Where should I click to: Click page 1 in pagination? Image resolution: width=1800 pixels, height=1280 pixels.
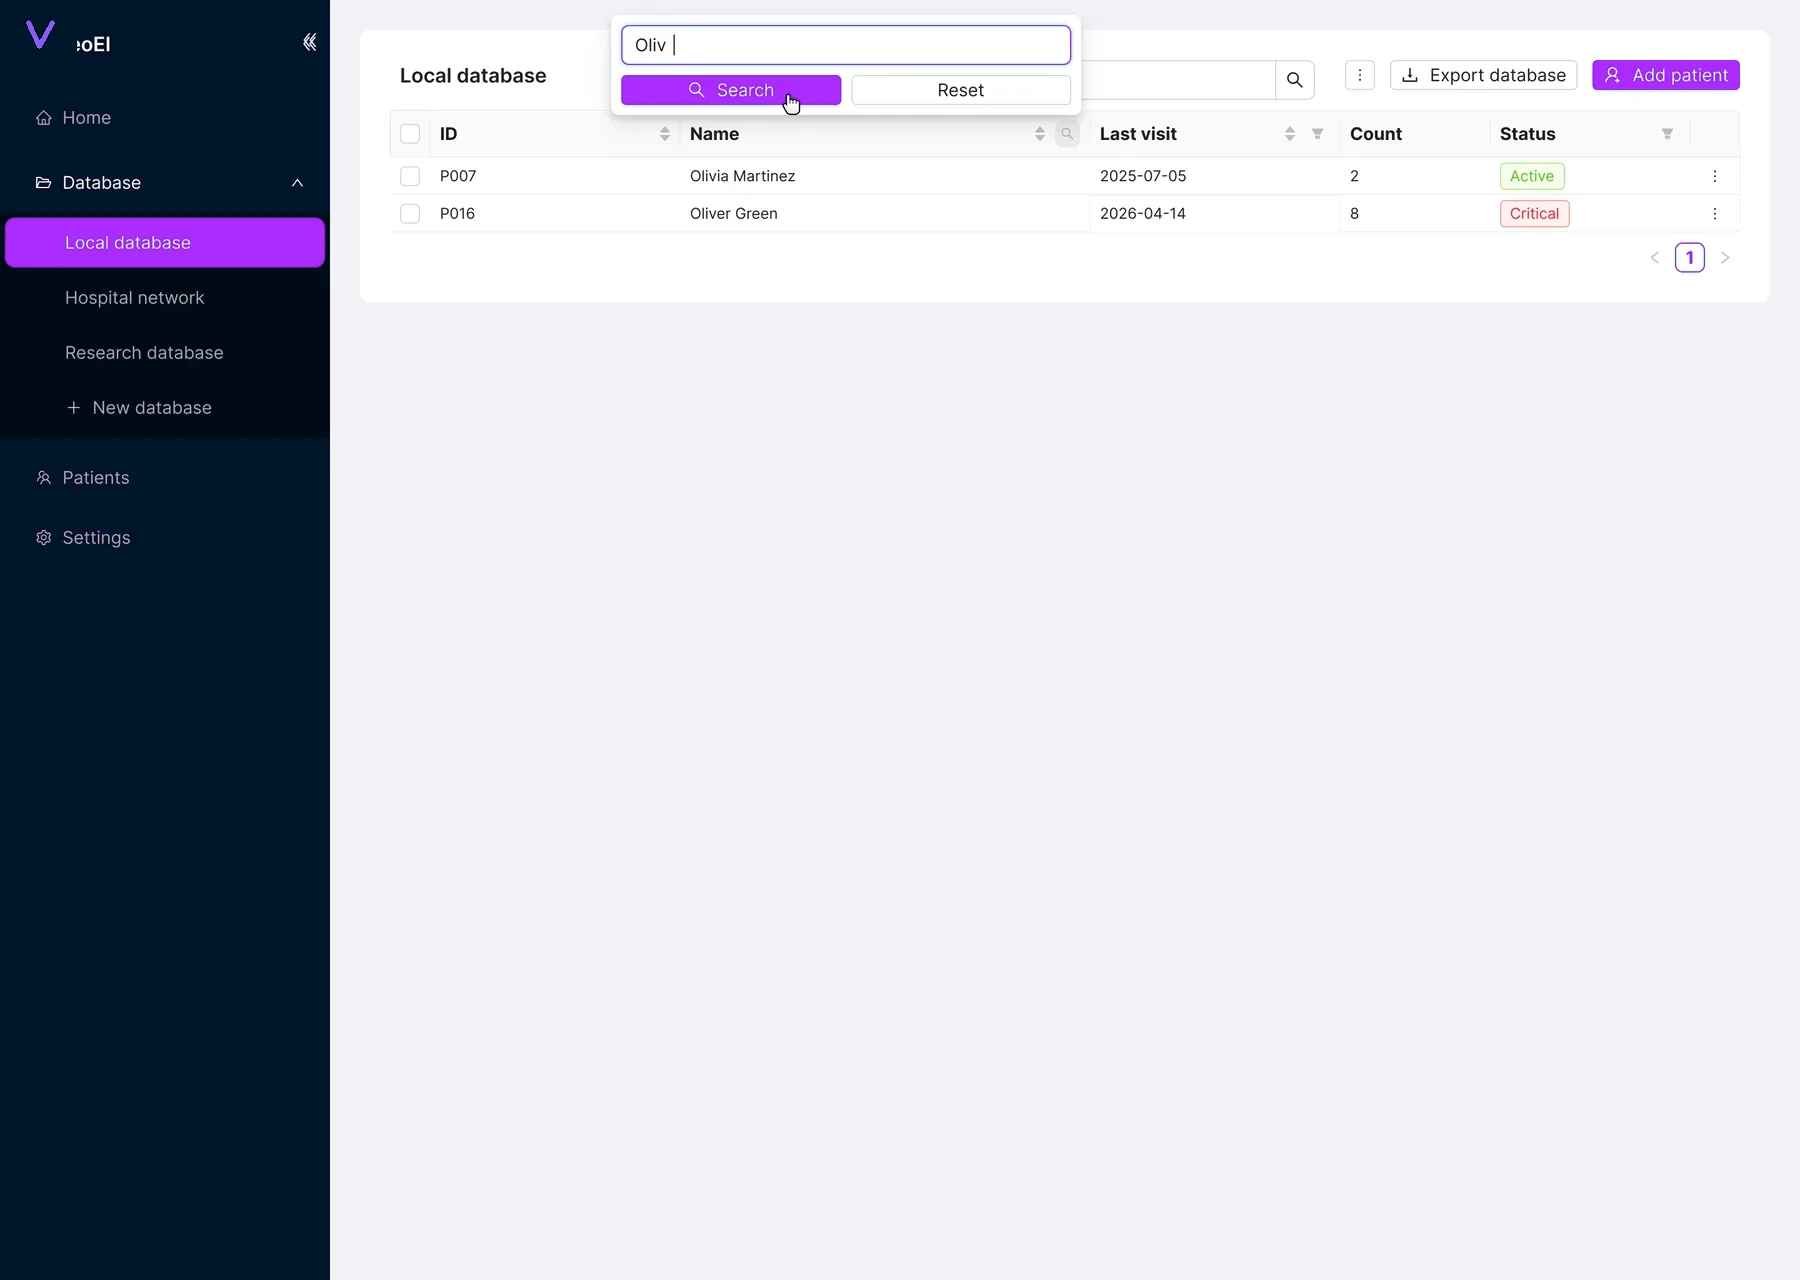(1690, 258)
